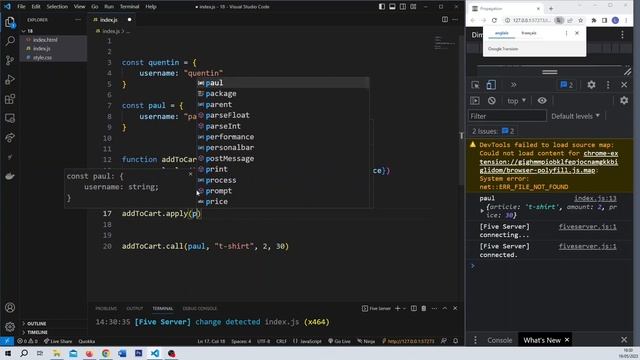Open the top context dropdown

(x=516, y=100)
